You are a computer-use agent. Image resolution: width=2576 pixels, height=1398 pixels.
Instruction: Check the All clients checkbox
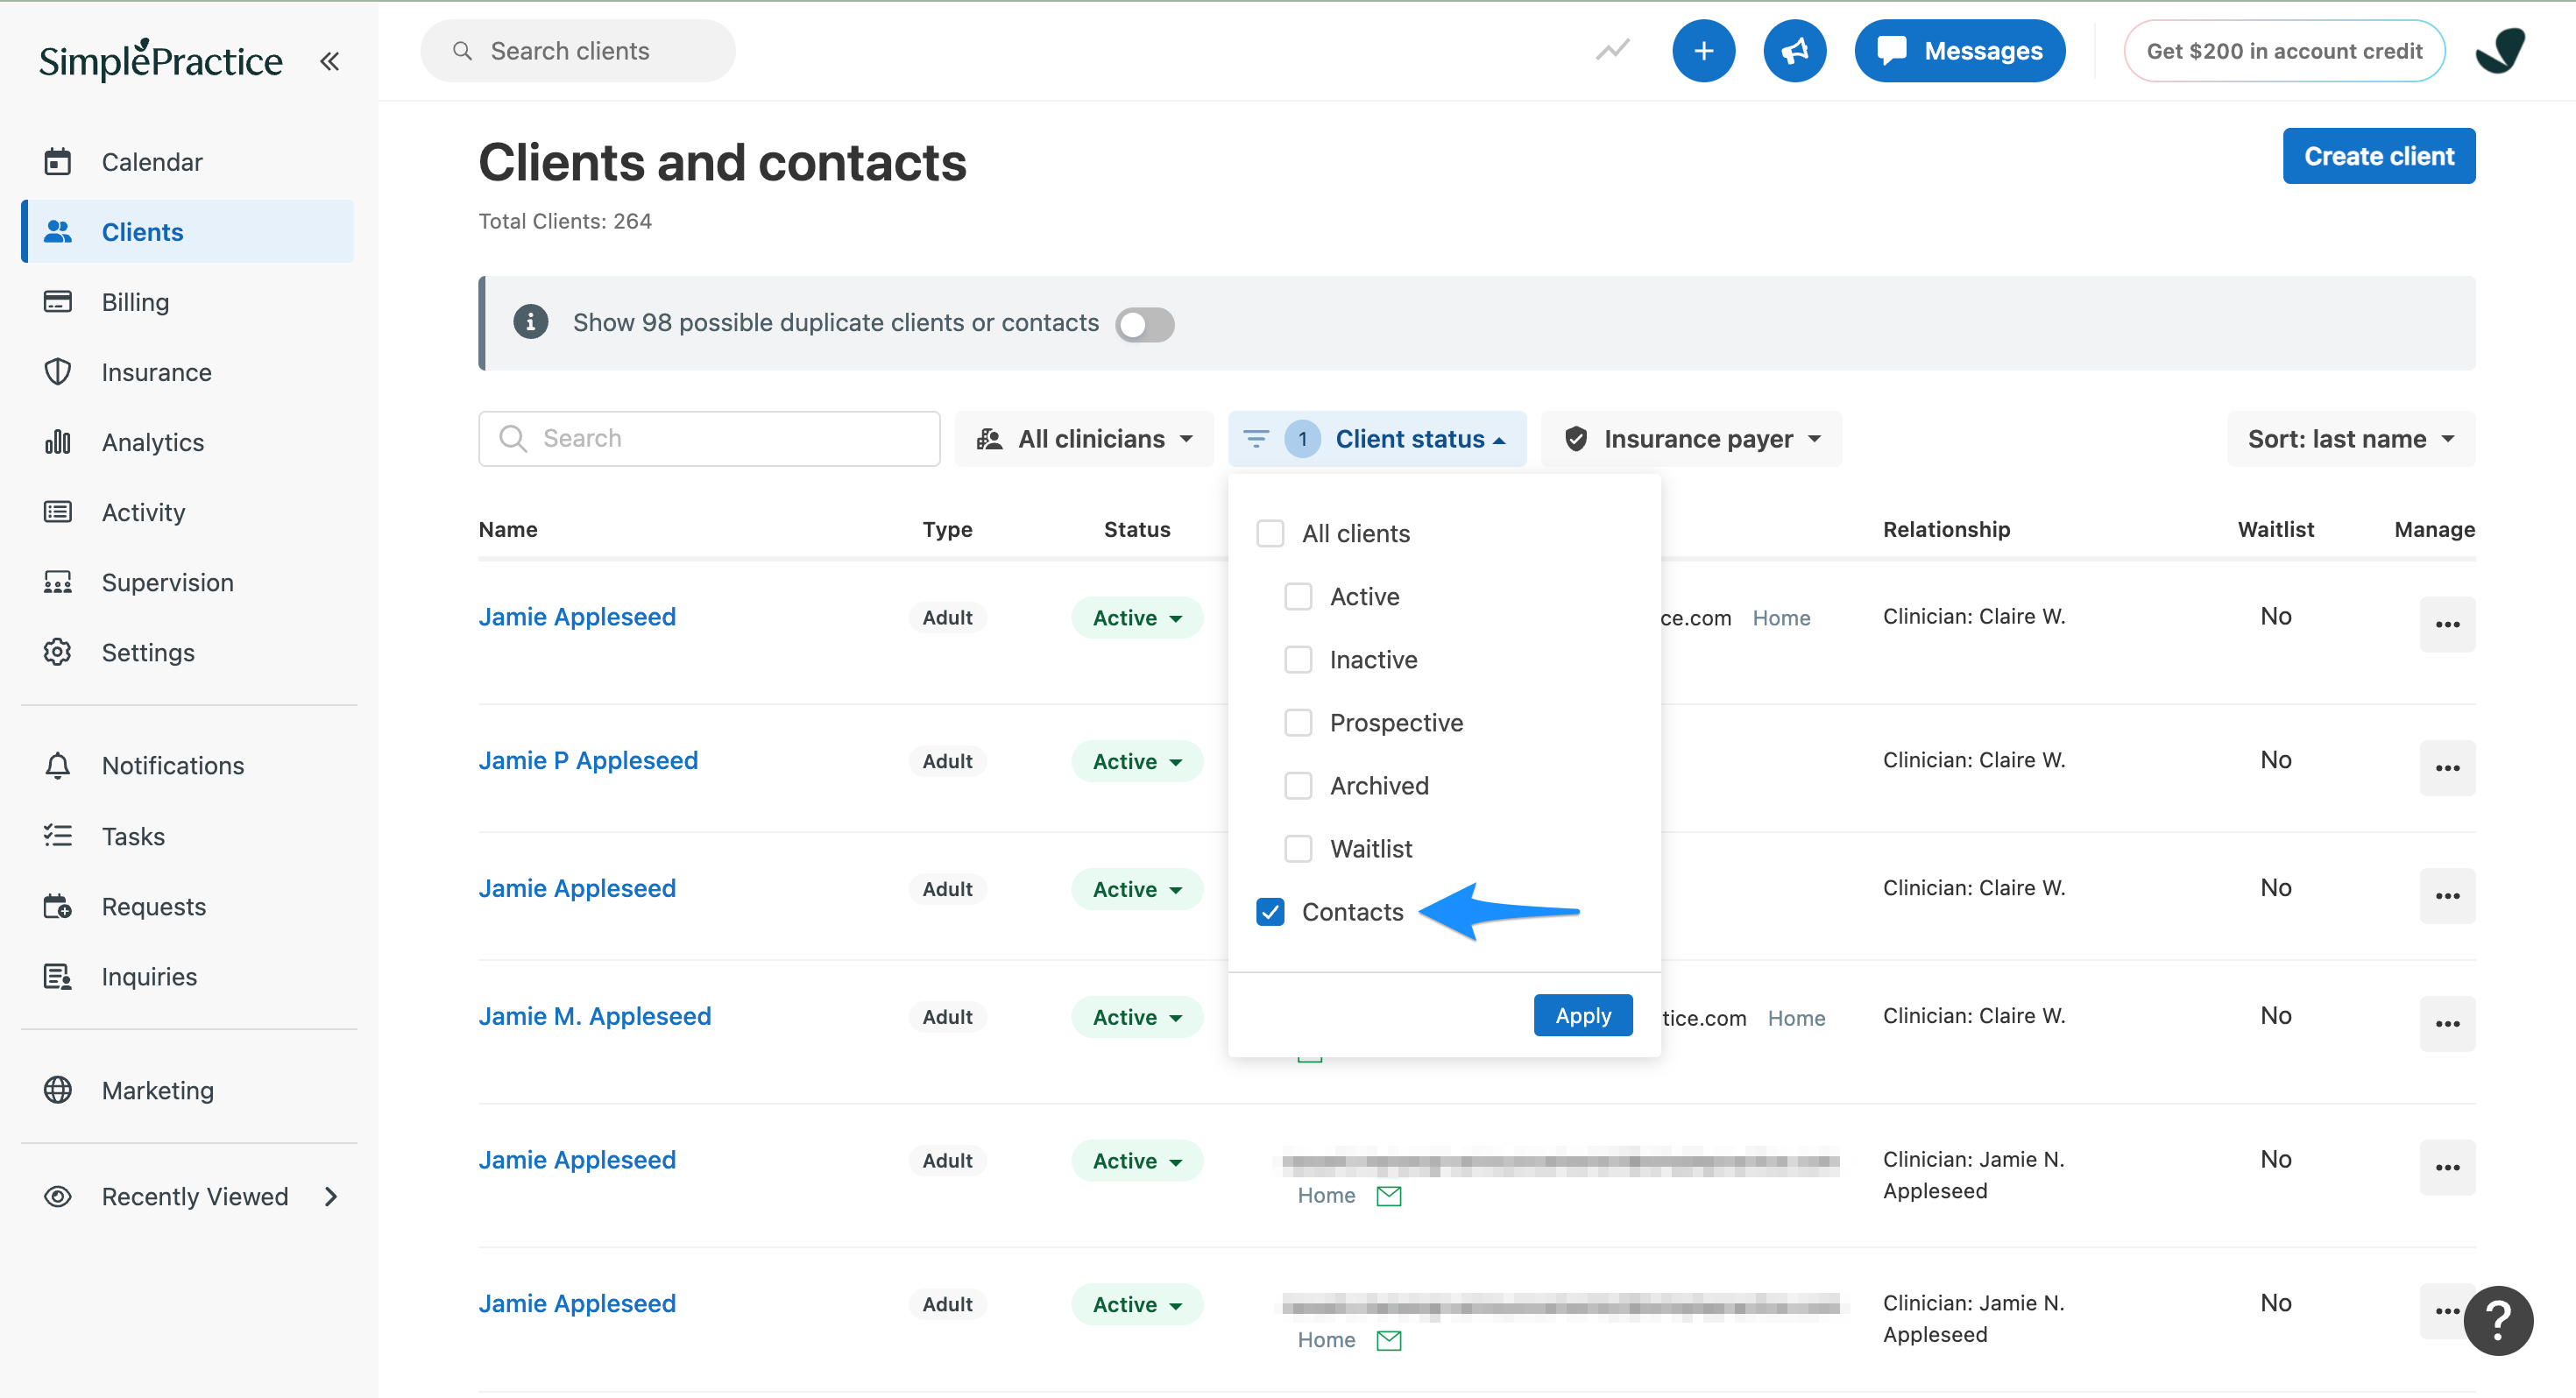pyautogui.click(x=1270, y=533)
